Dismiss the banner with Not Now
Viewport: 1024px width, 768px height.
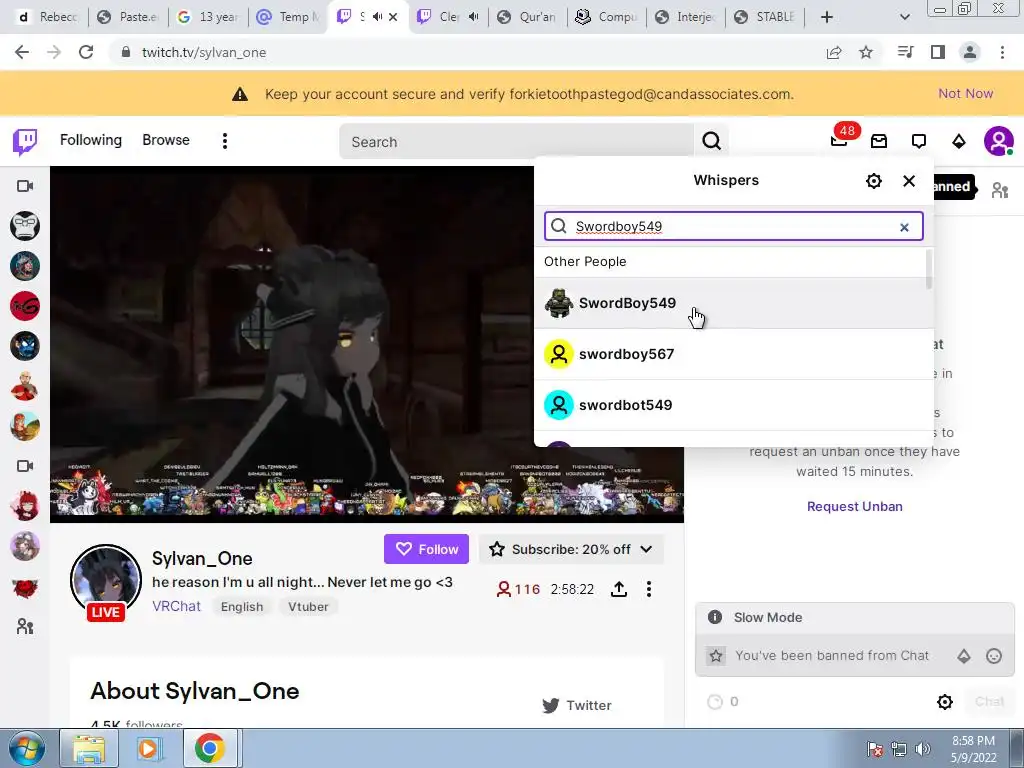pyautogui.click(x=965, y=93)
